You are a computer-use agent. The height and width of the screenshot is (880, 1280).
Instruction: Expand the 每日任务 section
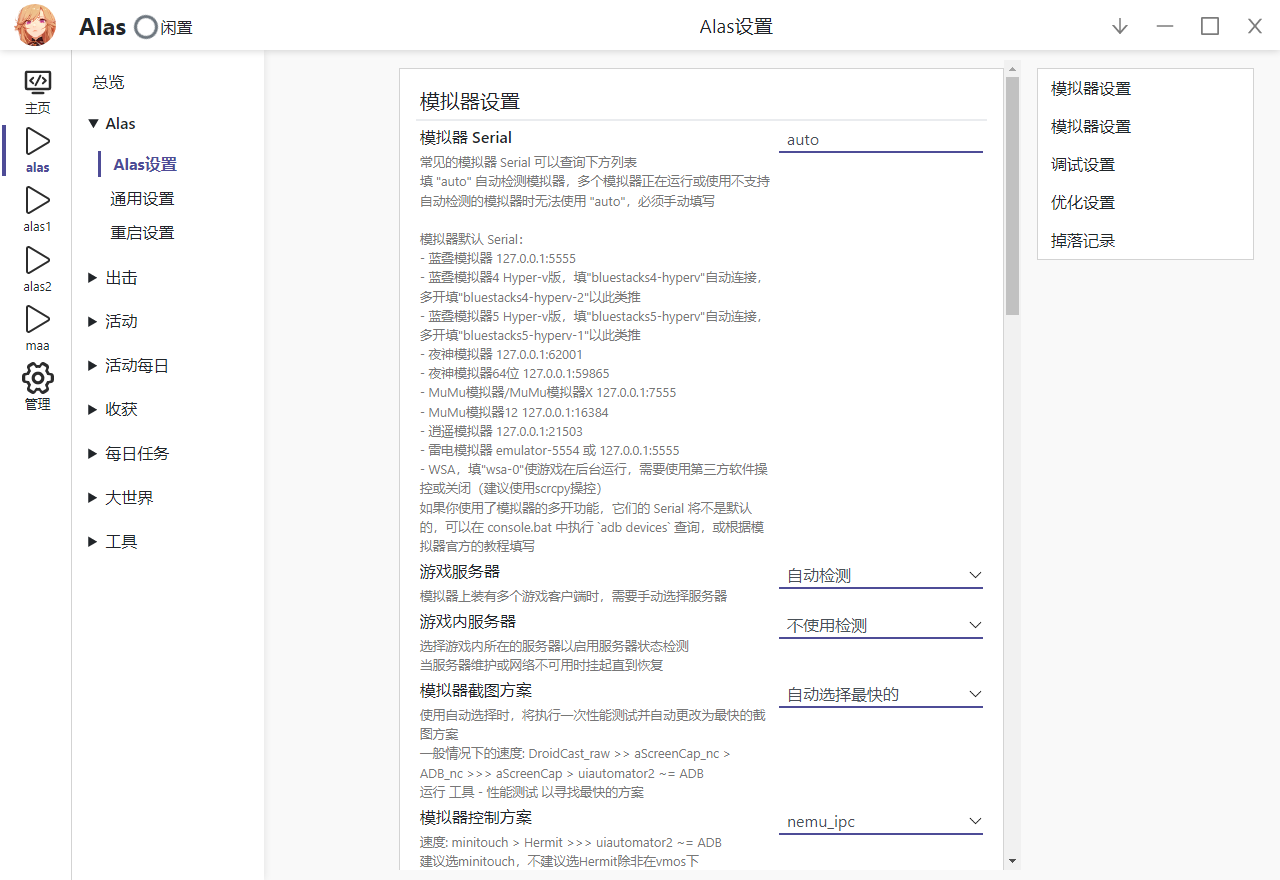(93, 454)
